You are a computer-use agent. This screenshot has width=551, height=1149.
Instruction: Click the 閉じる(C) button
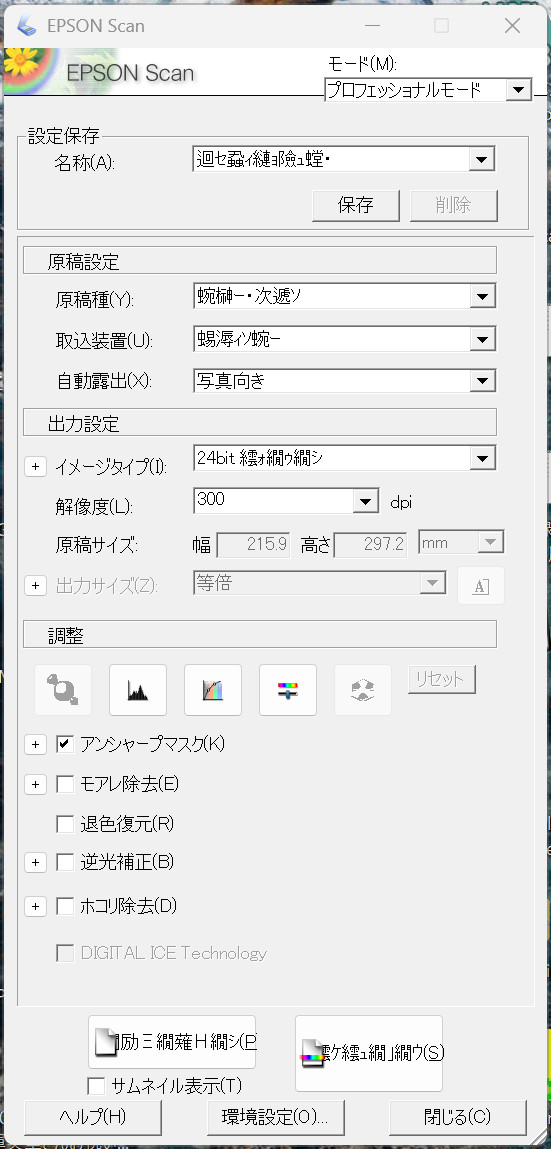[x=457, y=1117]
